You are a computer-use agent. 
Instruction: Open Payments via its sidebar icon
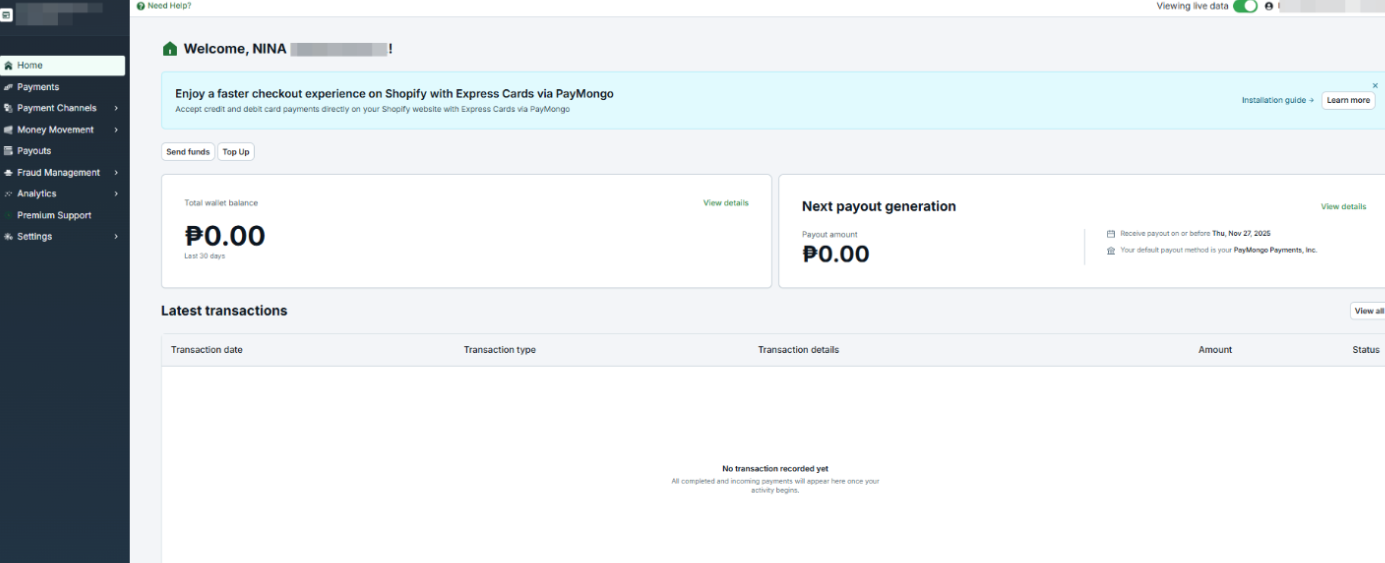(8, 87)
